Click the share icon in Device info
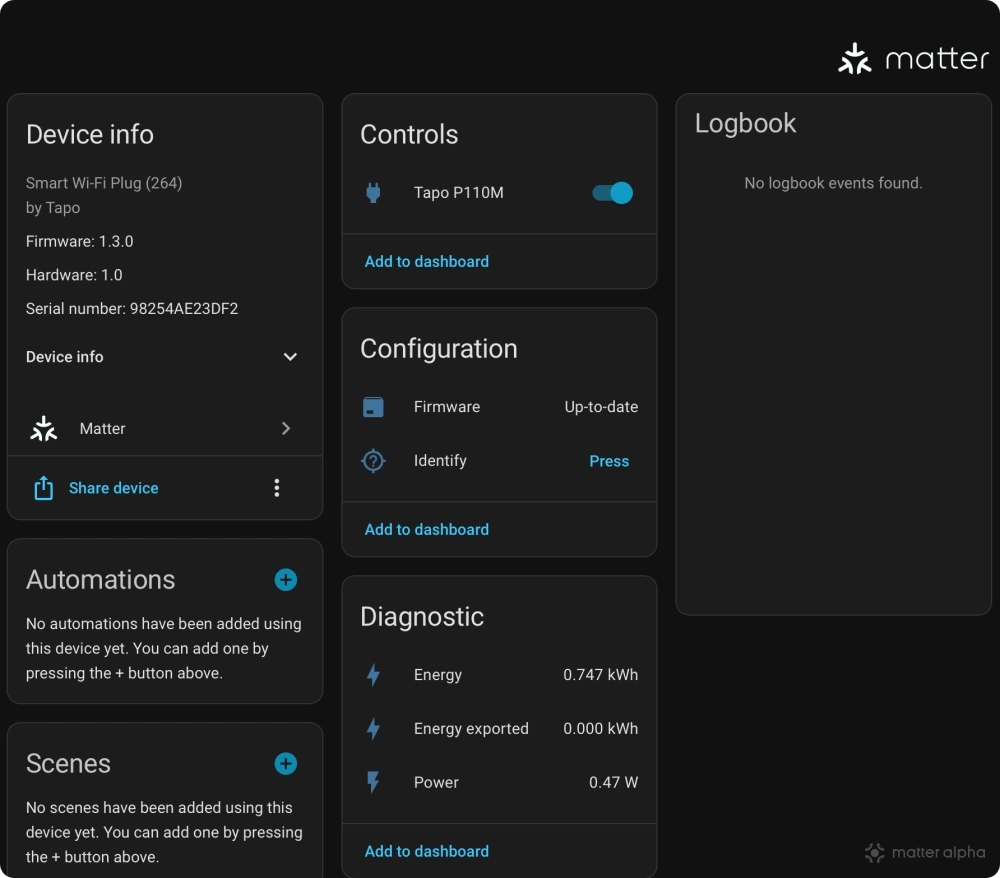 [x=43, y=488]
